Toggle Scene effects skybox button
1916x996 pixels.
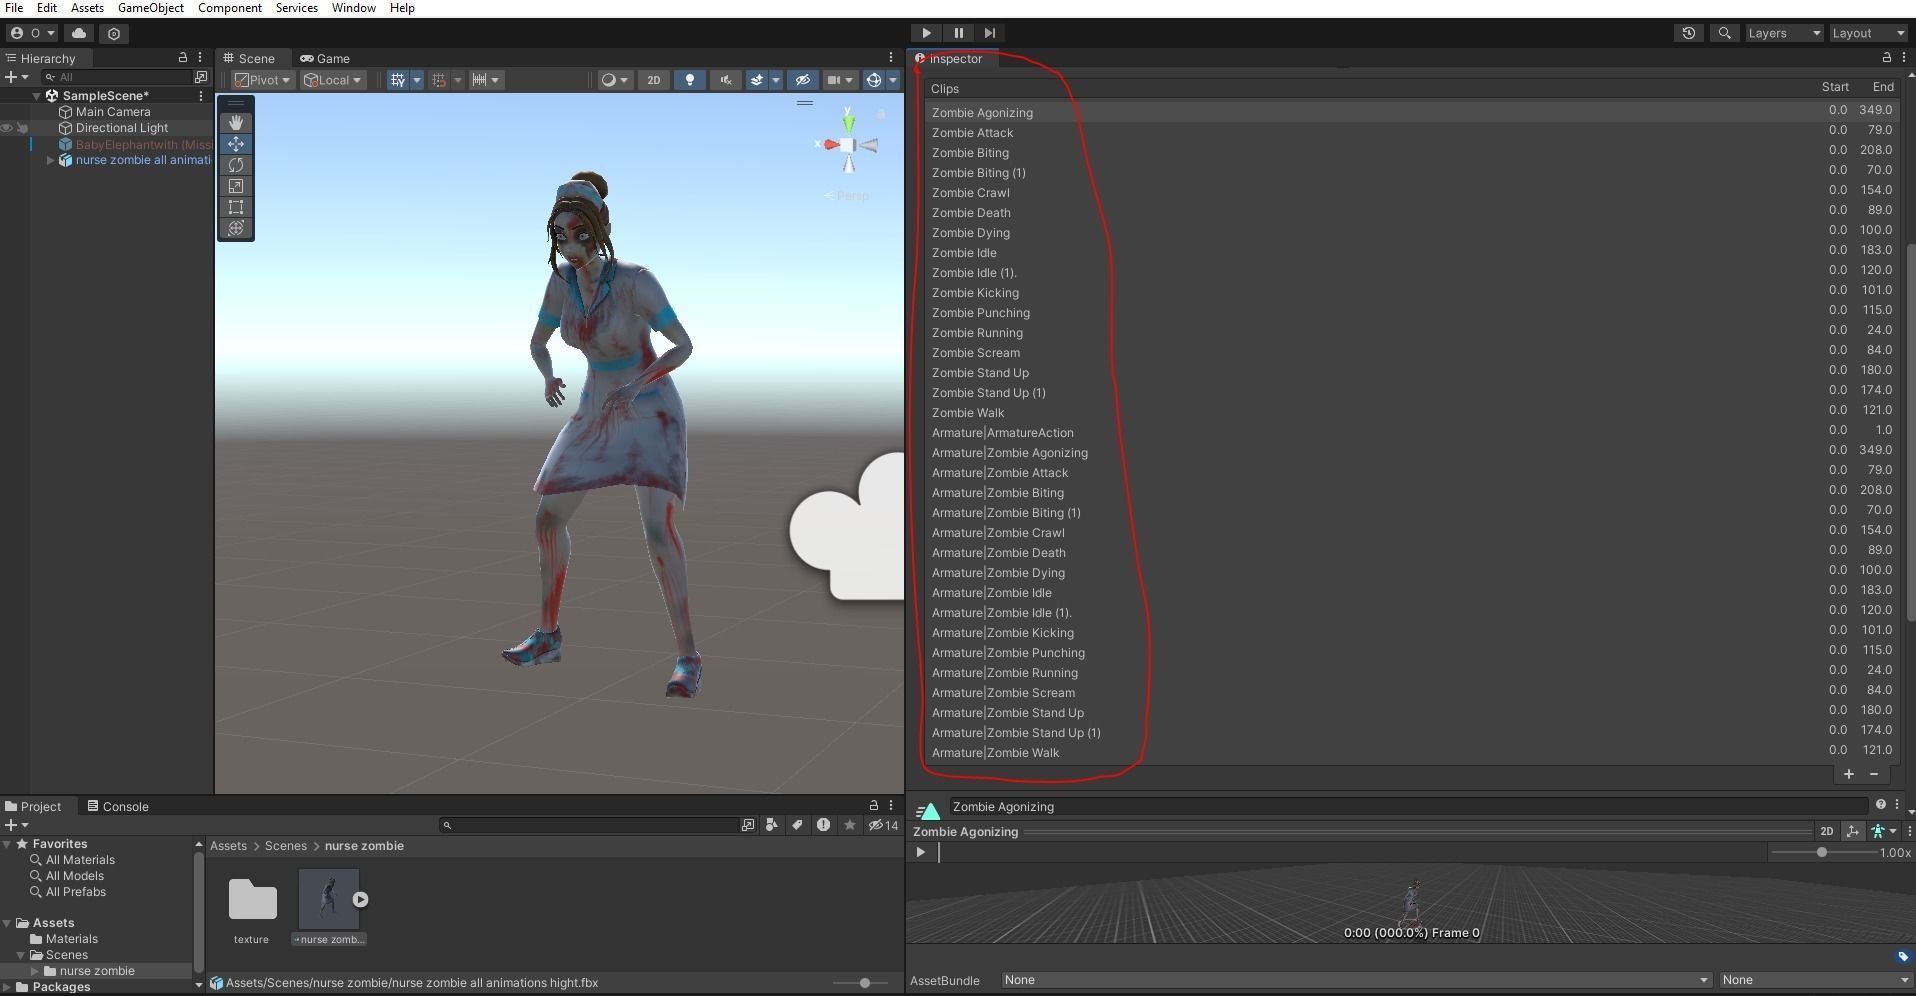tap(757, 80)
